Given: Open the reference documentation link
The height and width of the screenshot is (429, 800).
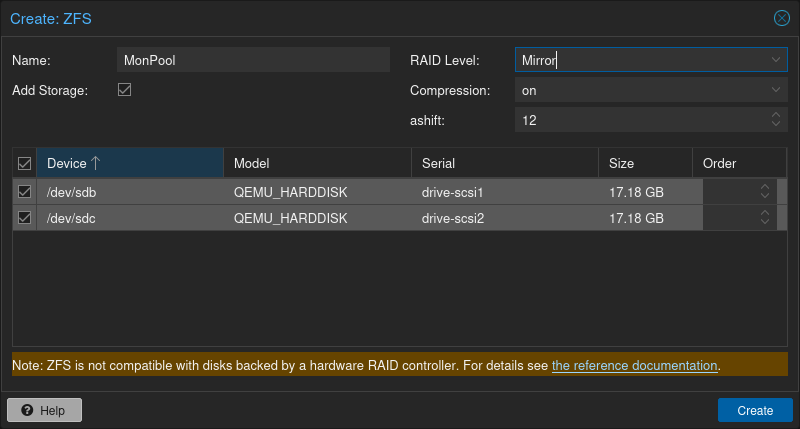Looking at the screenshot, I should [x=635, y=366].
